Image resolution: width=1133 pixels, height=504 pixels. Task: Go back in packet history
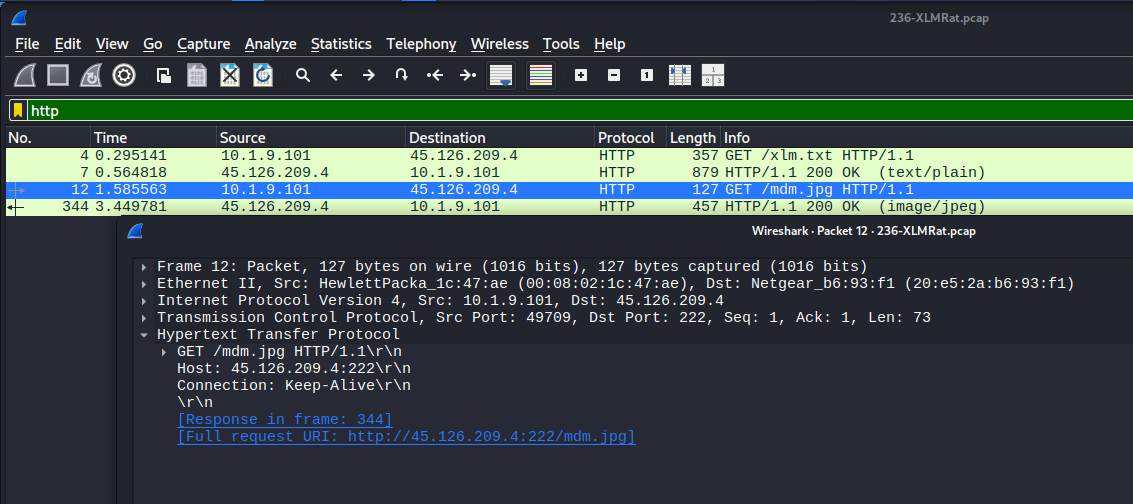(336, 75)
